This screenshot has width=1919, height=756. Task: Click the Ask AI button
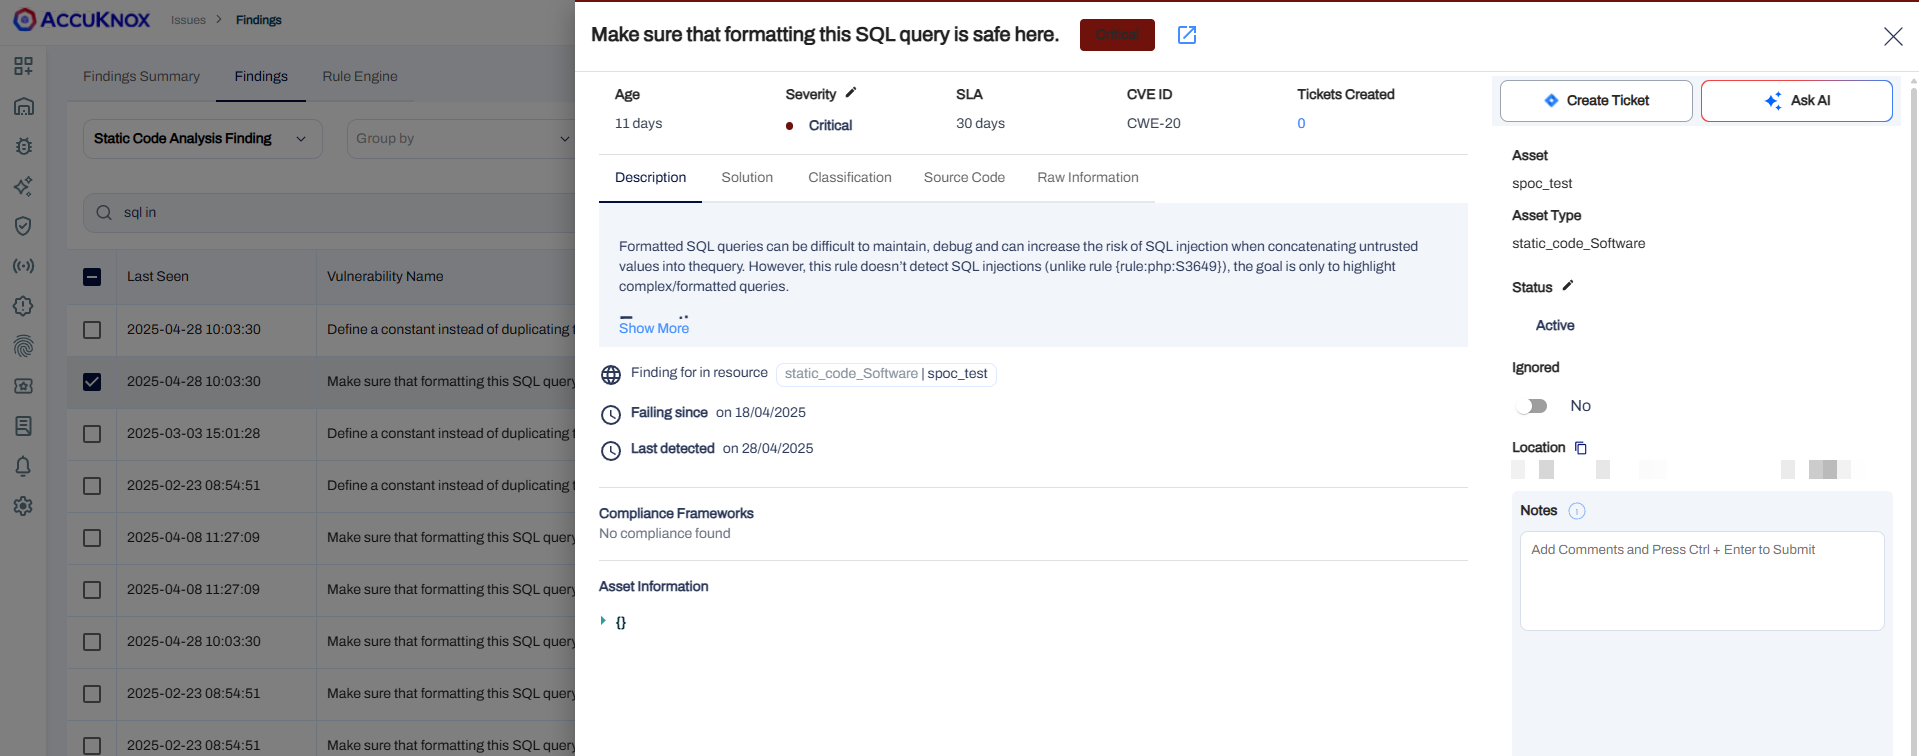1797,101
